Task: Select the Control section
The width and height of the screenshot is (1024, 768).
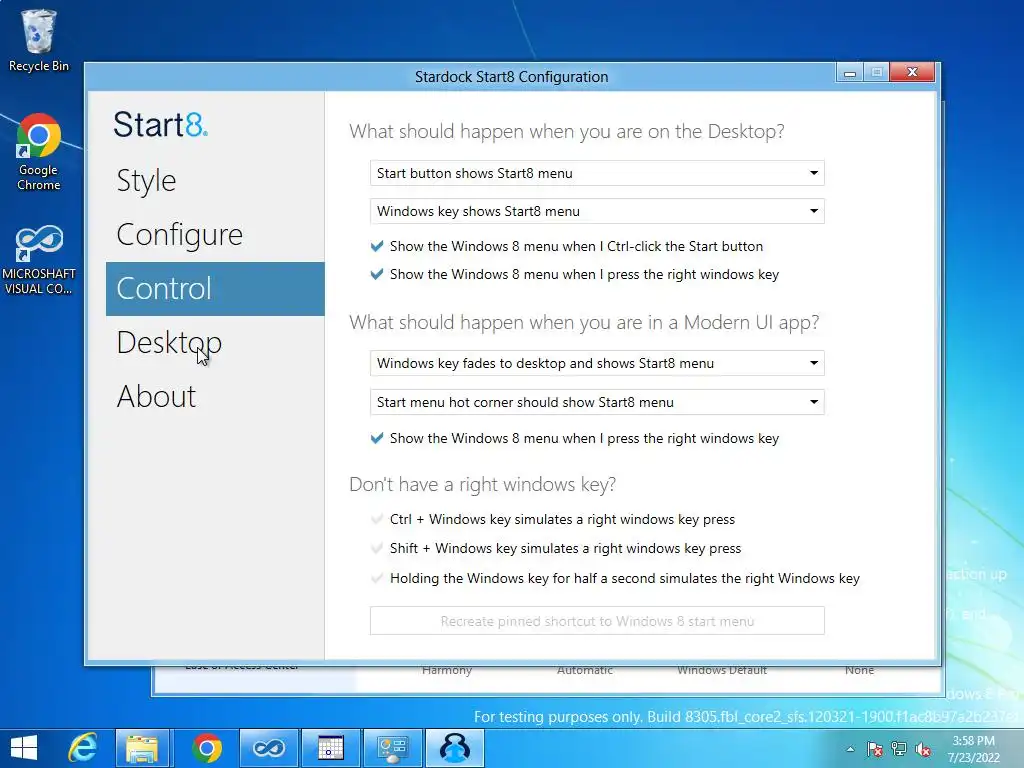Action: [x=215, y=289]
